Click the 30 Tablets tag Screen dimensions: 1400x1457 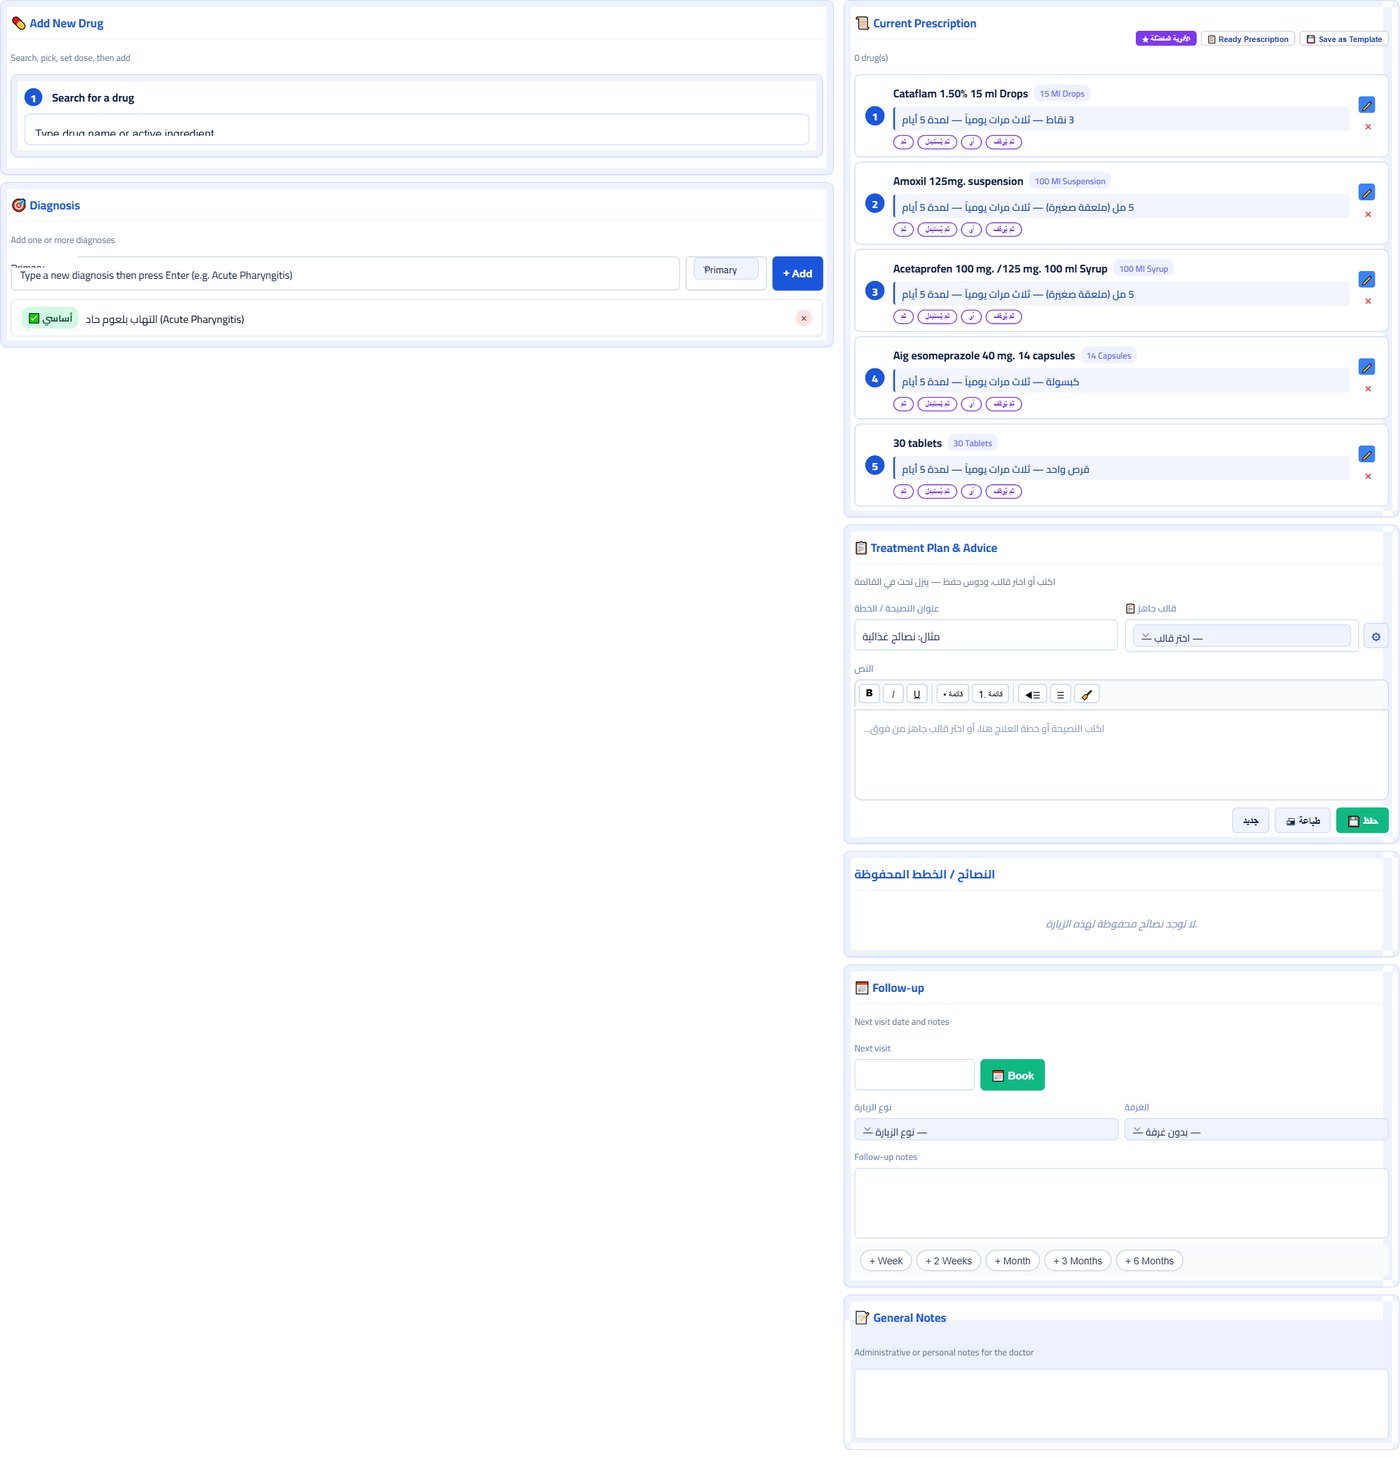pyautogui.click(x=972, y=444)
